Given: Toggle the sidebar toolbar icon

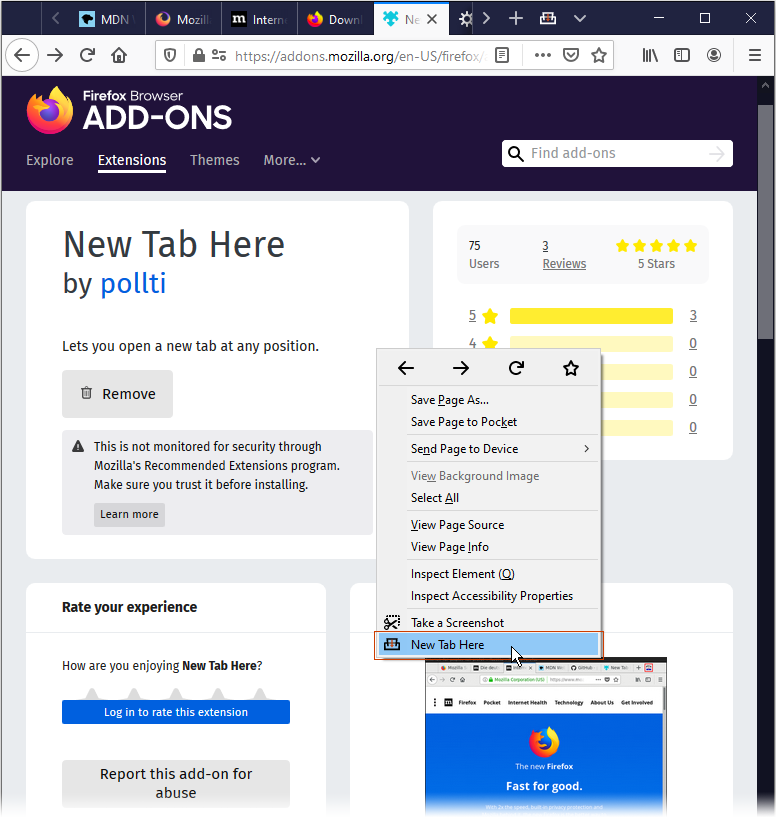Looking at the screenshot, I should point(682,55).
